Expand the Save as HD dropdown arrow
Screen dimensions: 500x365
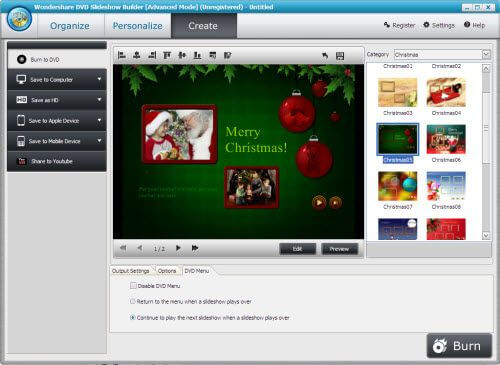pyautogui.click(x=99, y=100)
